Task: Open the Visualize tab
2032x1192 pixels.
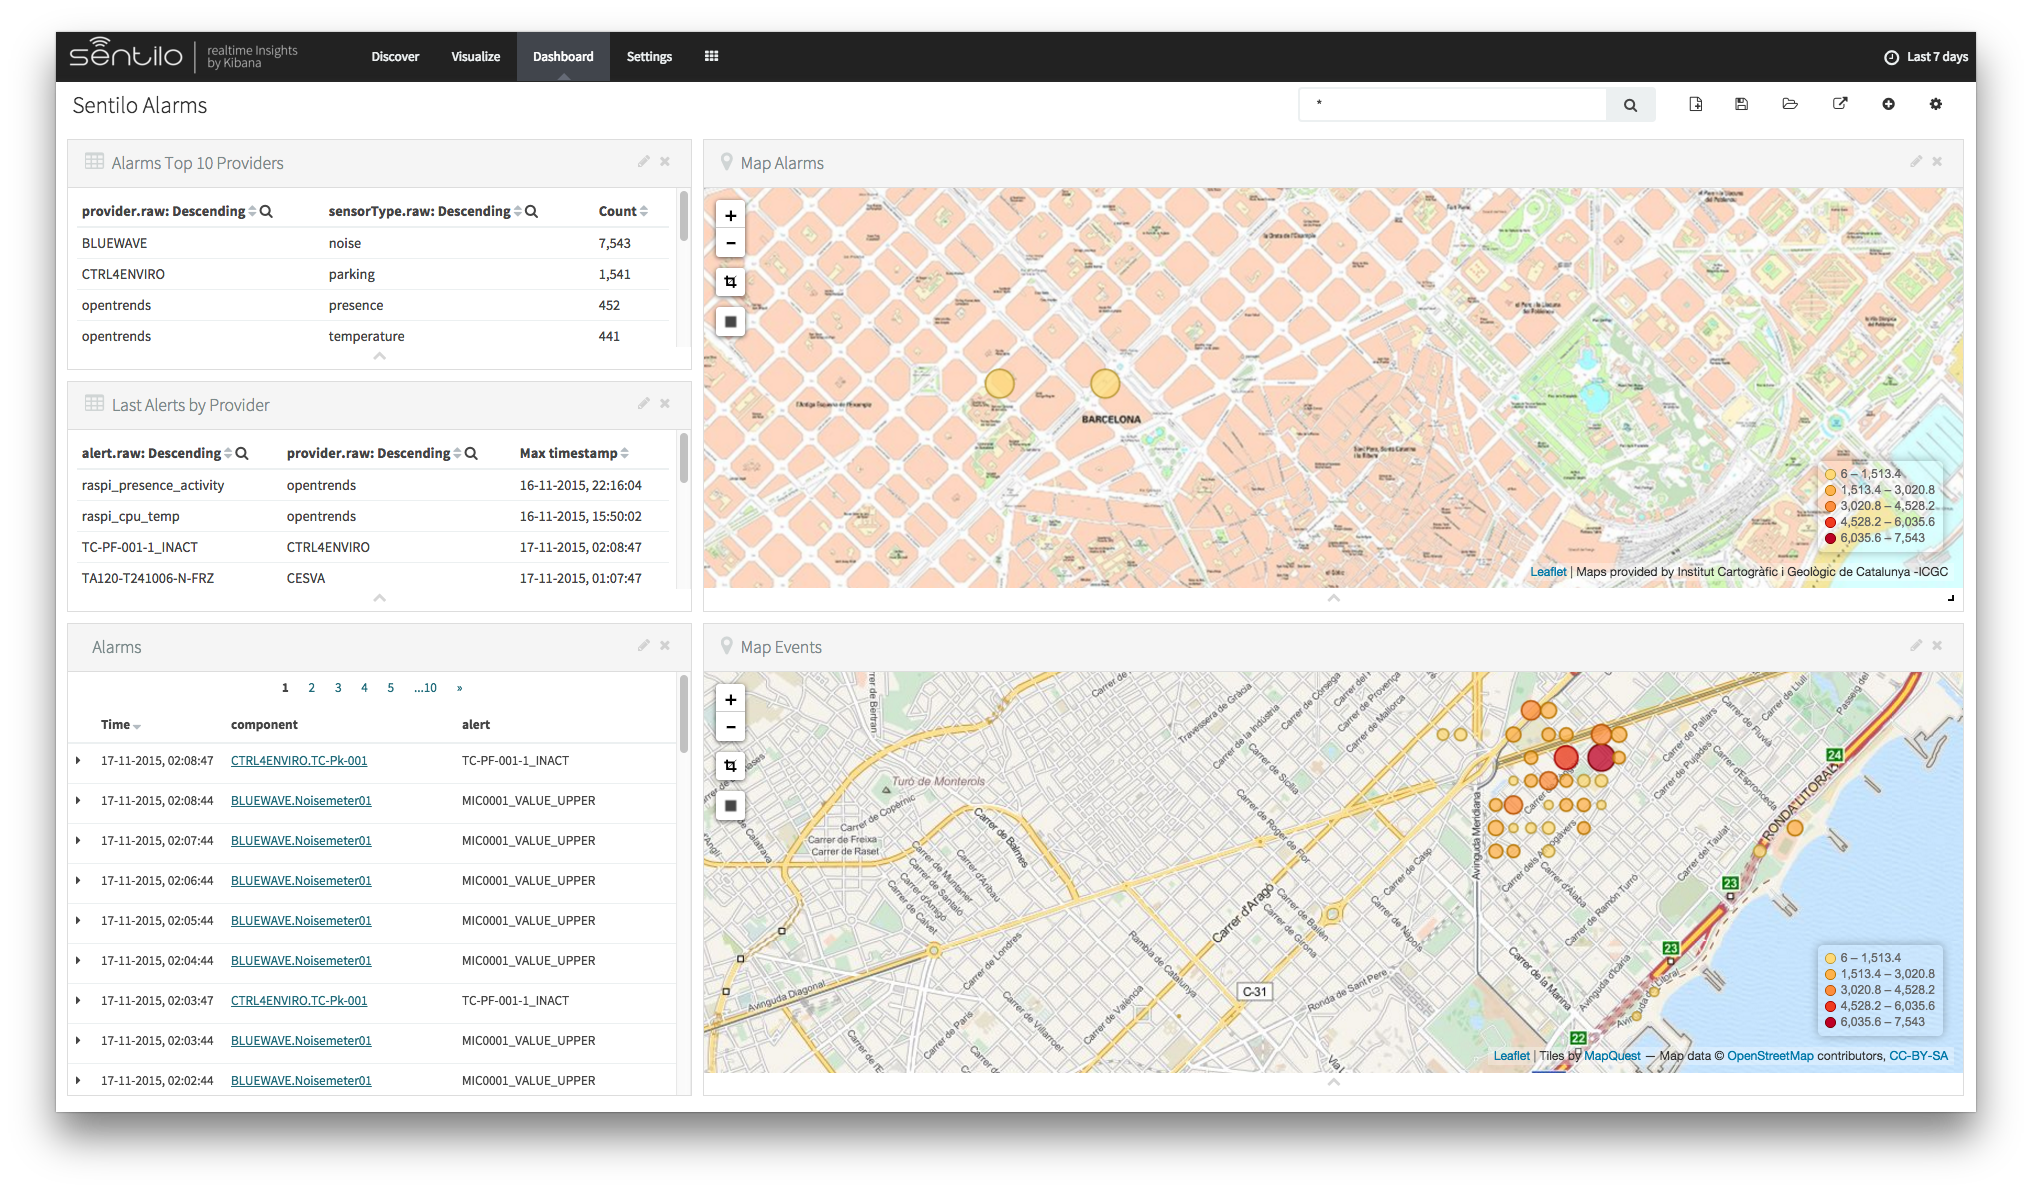Action: (x=476, y=57)
